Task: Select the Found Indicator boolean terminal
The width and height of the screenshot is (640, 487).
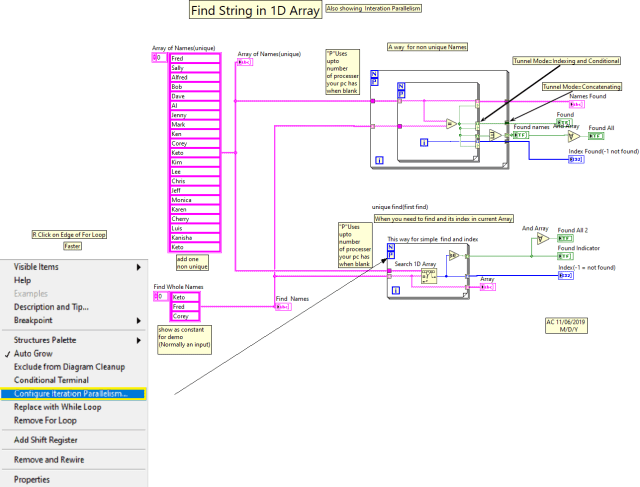Action: 566,257
